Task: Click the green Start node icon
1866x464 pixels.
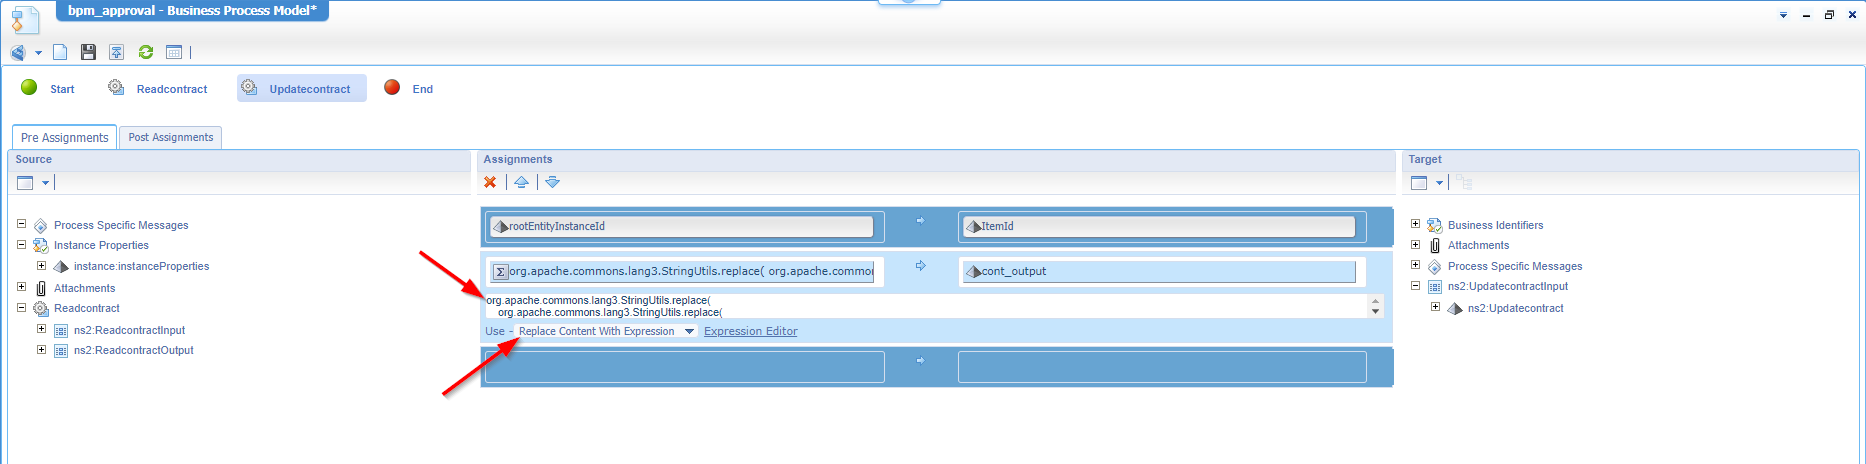Action: click(29, 88)
